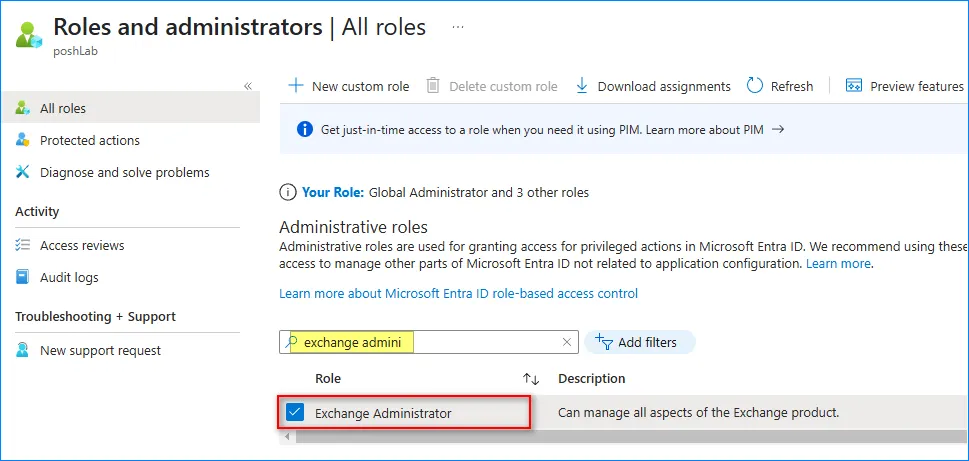Click the Diagnose and solve problems wrench icon

coord(23,172)
